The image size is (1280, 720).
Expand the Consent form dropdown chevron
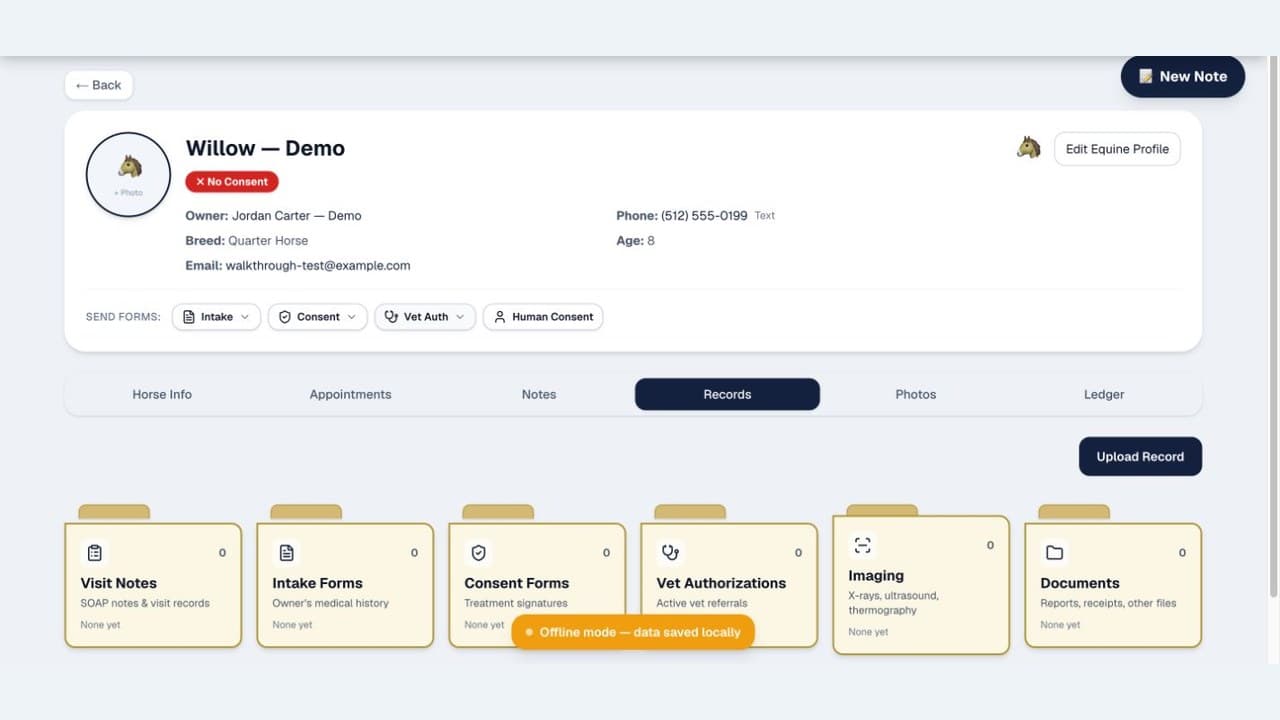coord(351,317)
